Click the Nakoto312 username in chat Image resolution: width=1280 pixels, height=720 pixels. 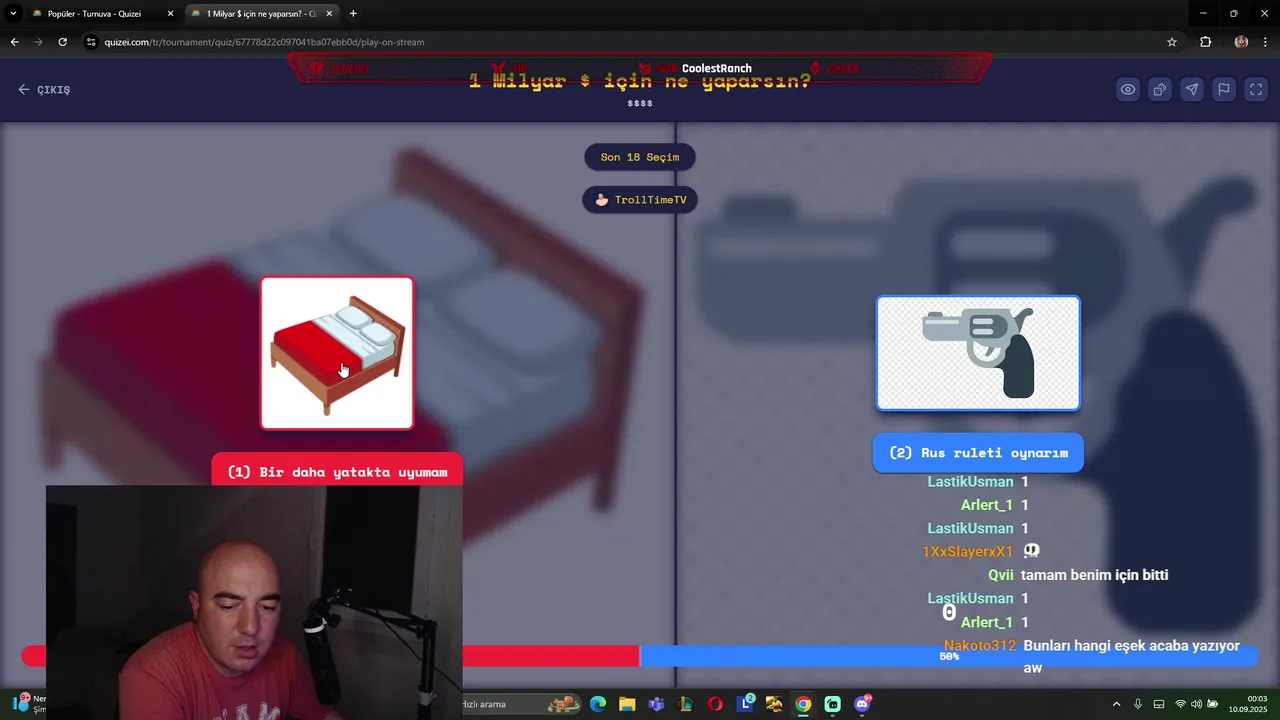[980, 646]
